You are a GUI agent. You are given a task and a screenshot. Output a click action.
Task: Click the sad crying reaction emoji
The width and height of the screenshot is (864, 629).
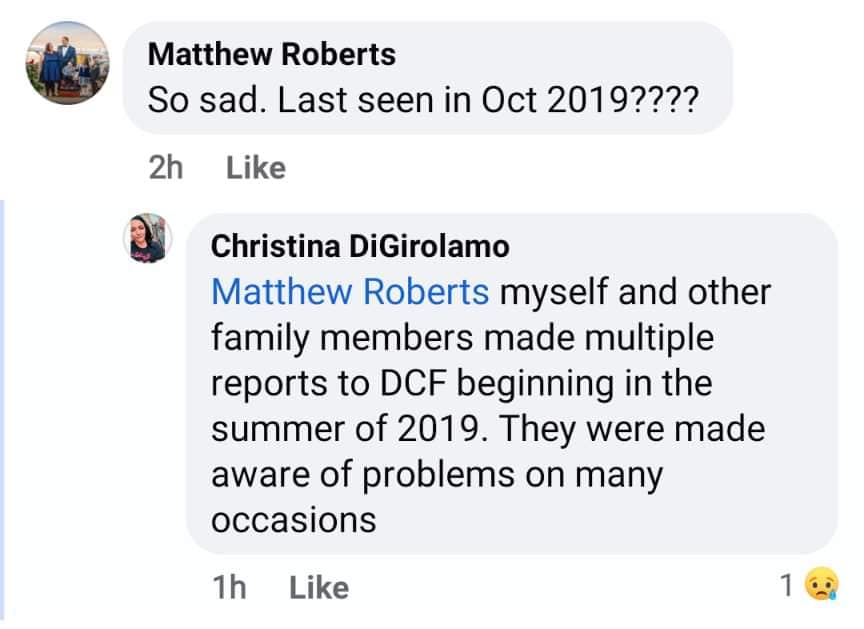[822, 587]
